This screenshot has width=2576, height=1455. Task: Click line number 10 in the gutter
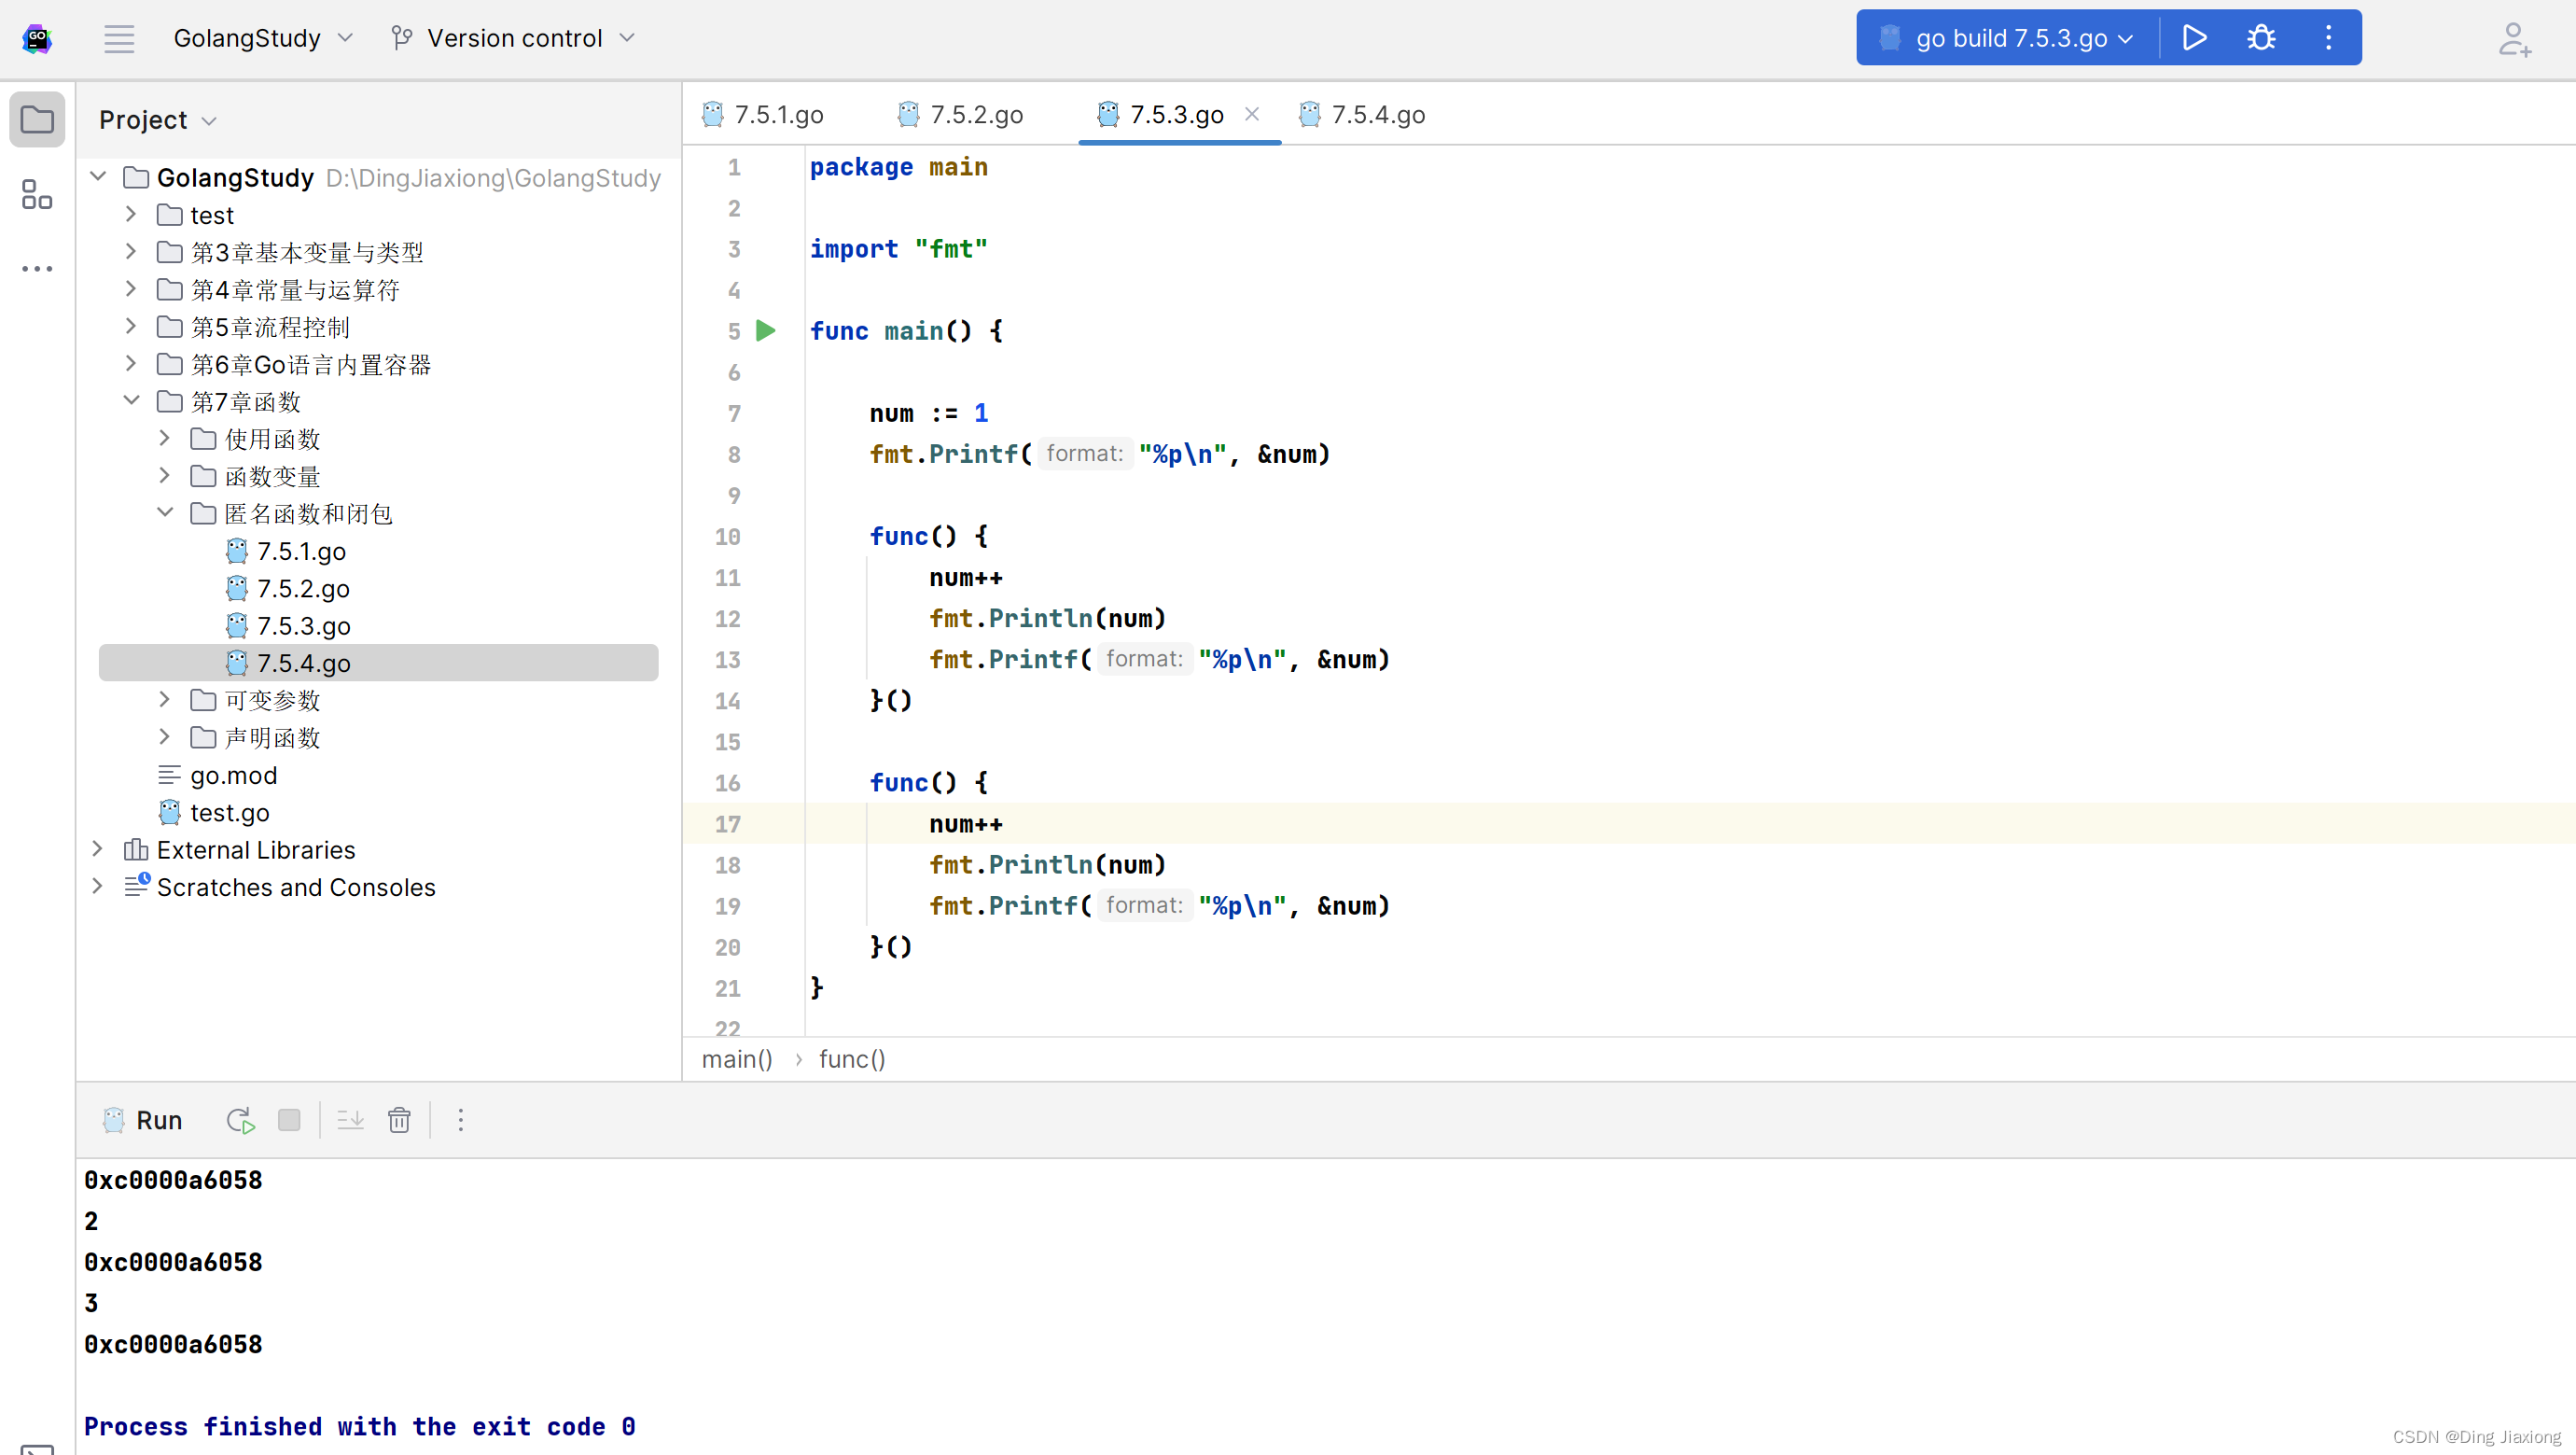tap(728, 536)
